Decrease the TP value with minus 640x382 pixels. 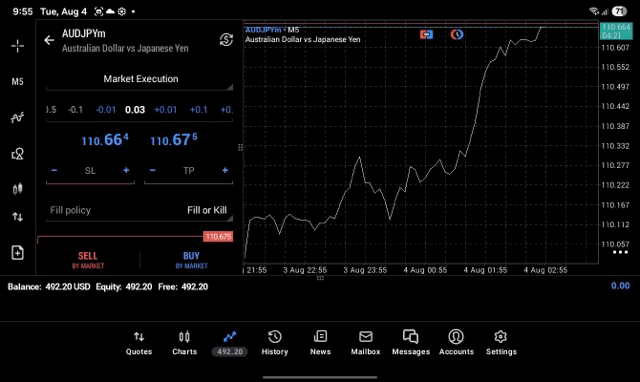[153, 170]
